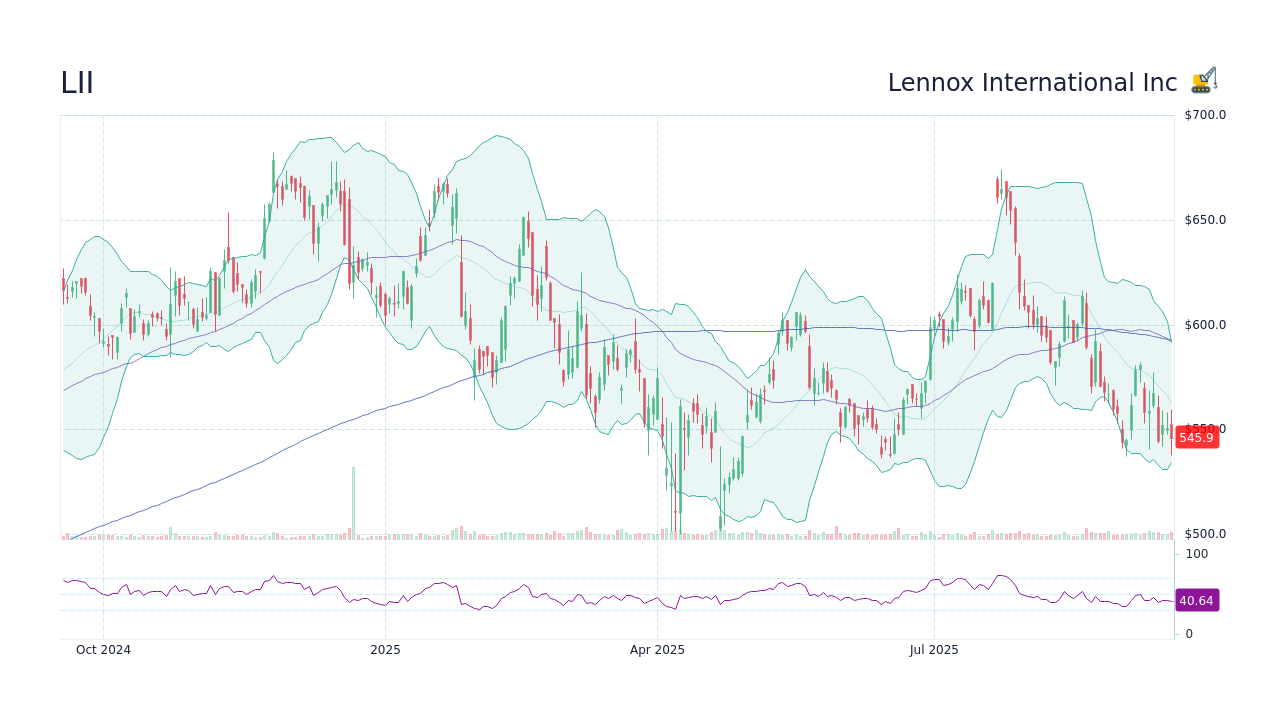
Task: Click the purple 40.64 RSI value badge
Action: [x=1196, y=601]
